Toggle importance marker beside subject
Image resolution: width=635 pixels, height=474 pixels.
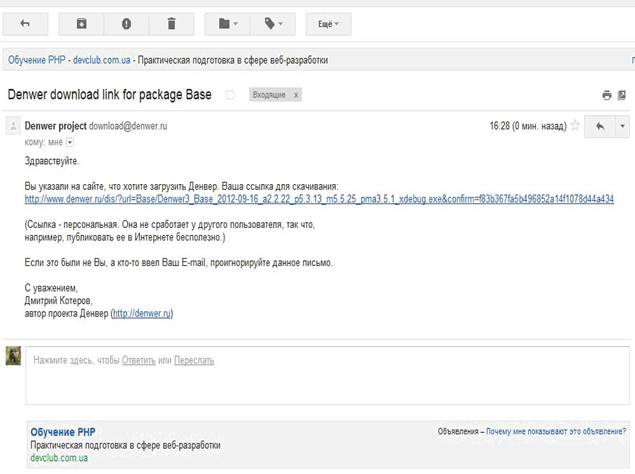pos(230,95)
